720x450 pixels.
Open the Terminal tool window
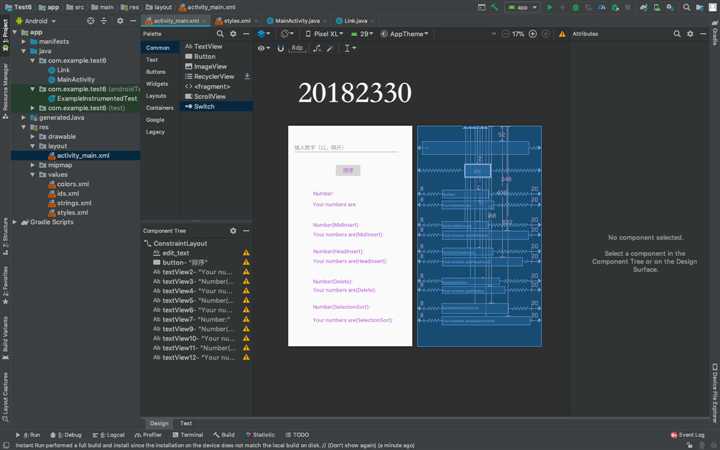tap(188, 435)
